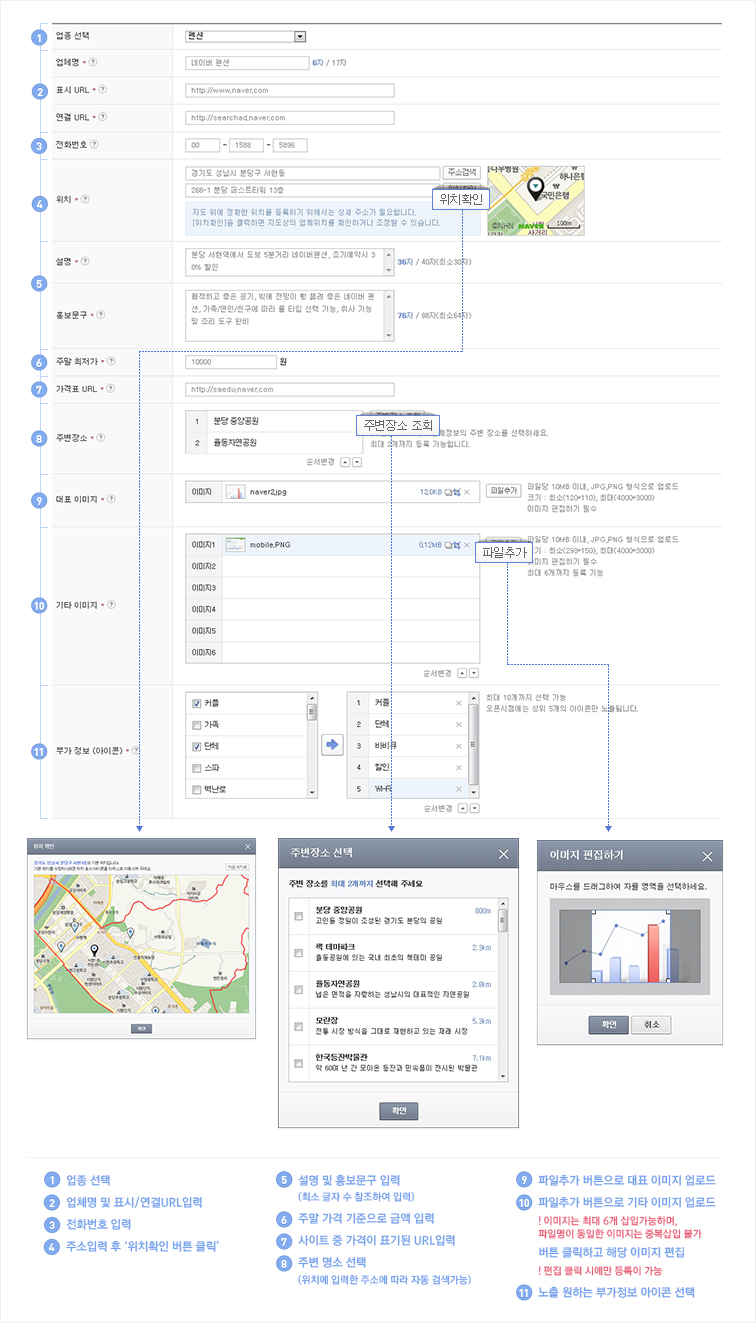Open help icon next to 연결 URL
The height and width of the screenshot is (1323, 756).
pos(104,117)
